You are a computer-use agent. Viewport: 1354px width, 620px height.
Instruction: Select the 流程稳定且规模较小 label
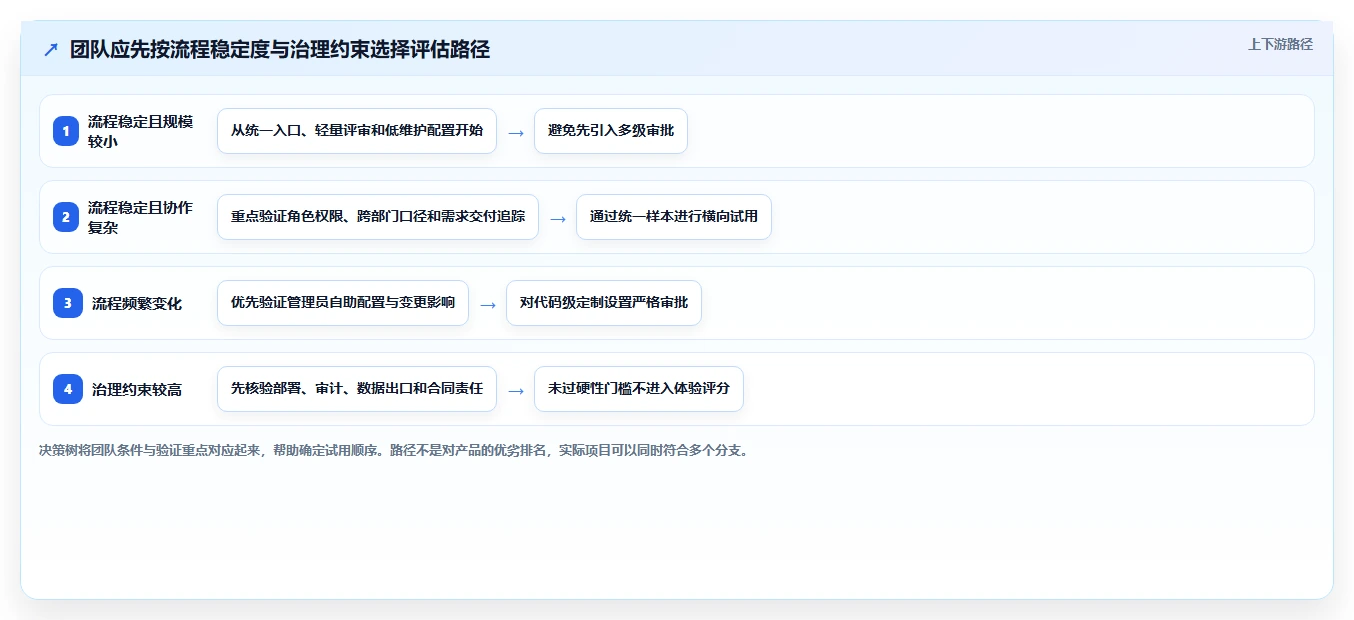(140, 131)
